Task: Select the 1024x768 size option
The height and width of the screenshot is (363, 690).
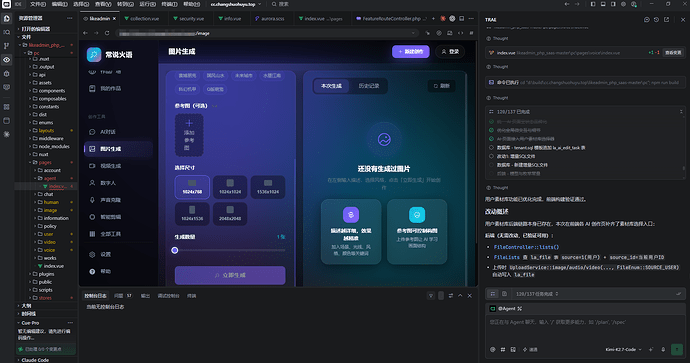Action: (x=192, y=187)
